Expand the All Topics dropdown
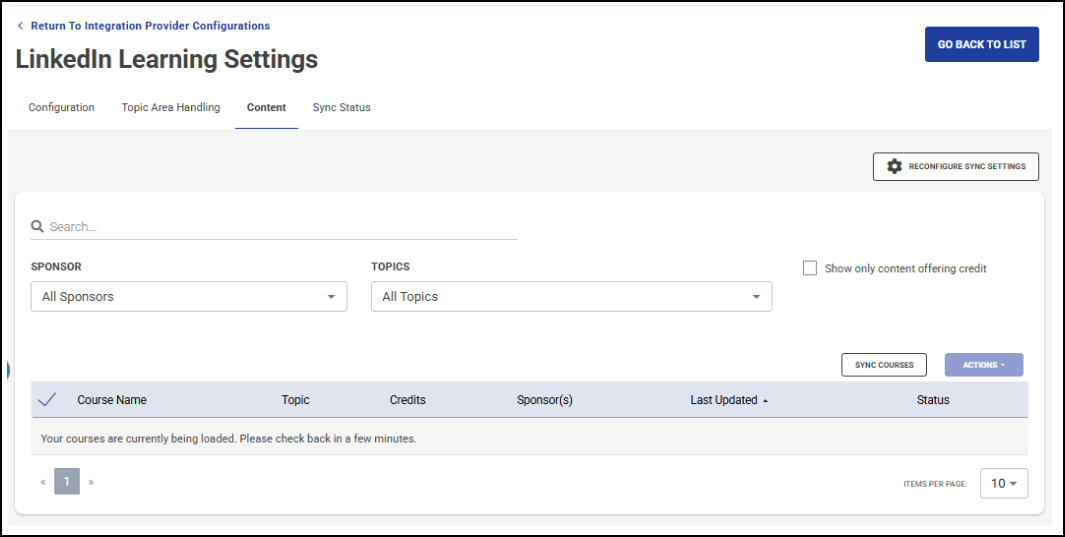1065x537 pixels. click(x=571, y=297)
